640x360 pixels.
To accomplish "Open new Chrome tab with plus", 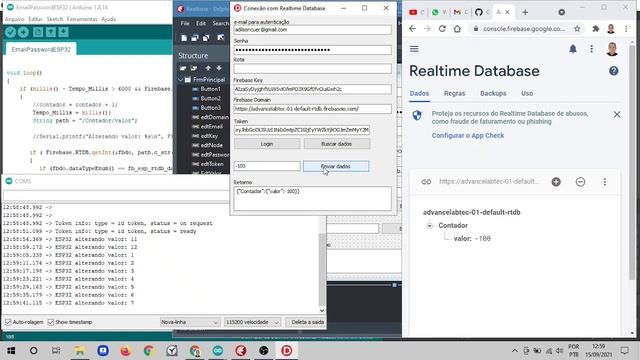I will 525,12.
